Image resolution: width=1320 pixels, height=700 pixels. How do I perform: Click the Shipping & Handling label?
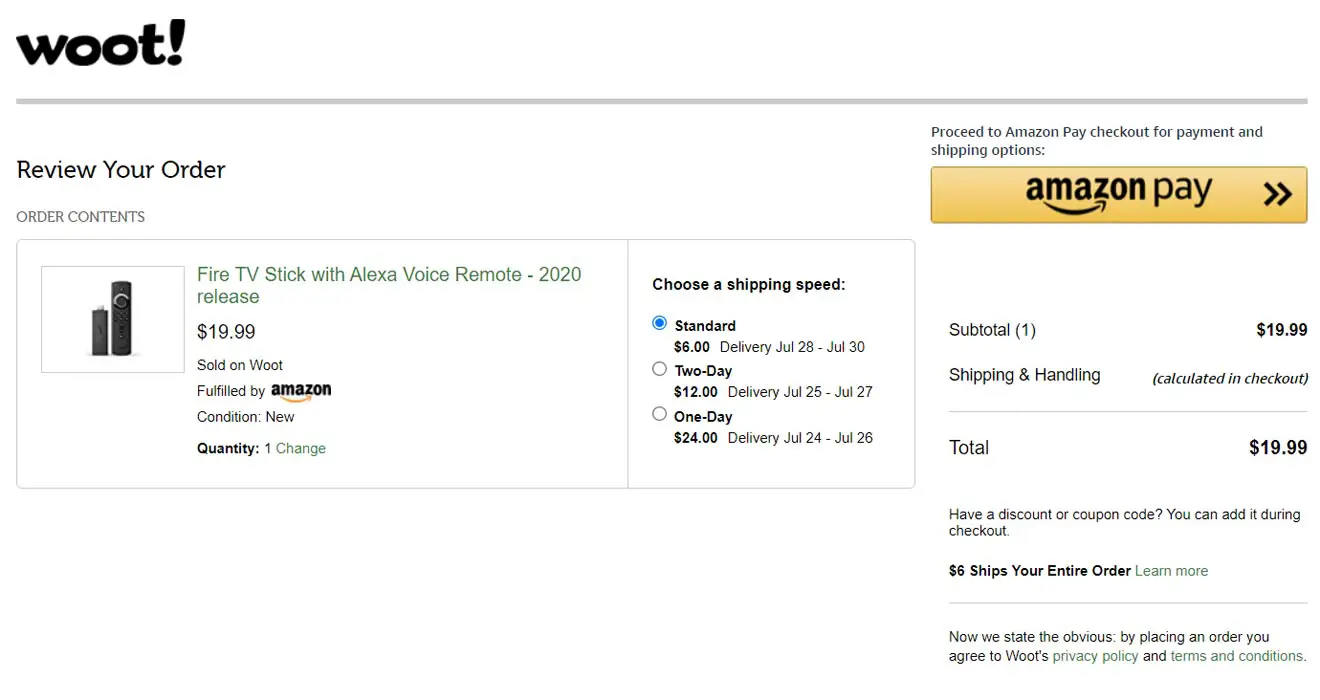tap(1024, 375)
